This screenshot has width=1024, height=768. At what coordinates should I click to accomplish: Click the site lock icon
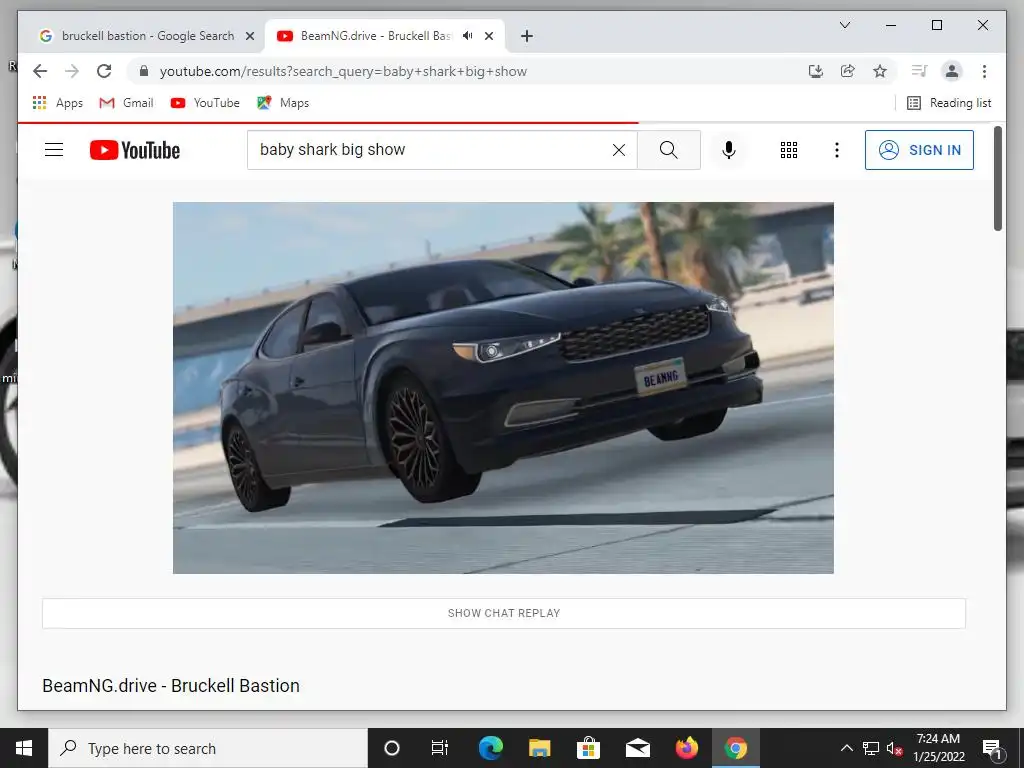tap(144, 71)
